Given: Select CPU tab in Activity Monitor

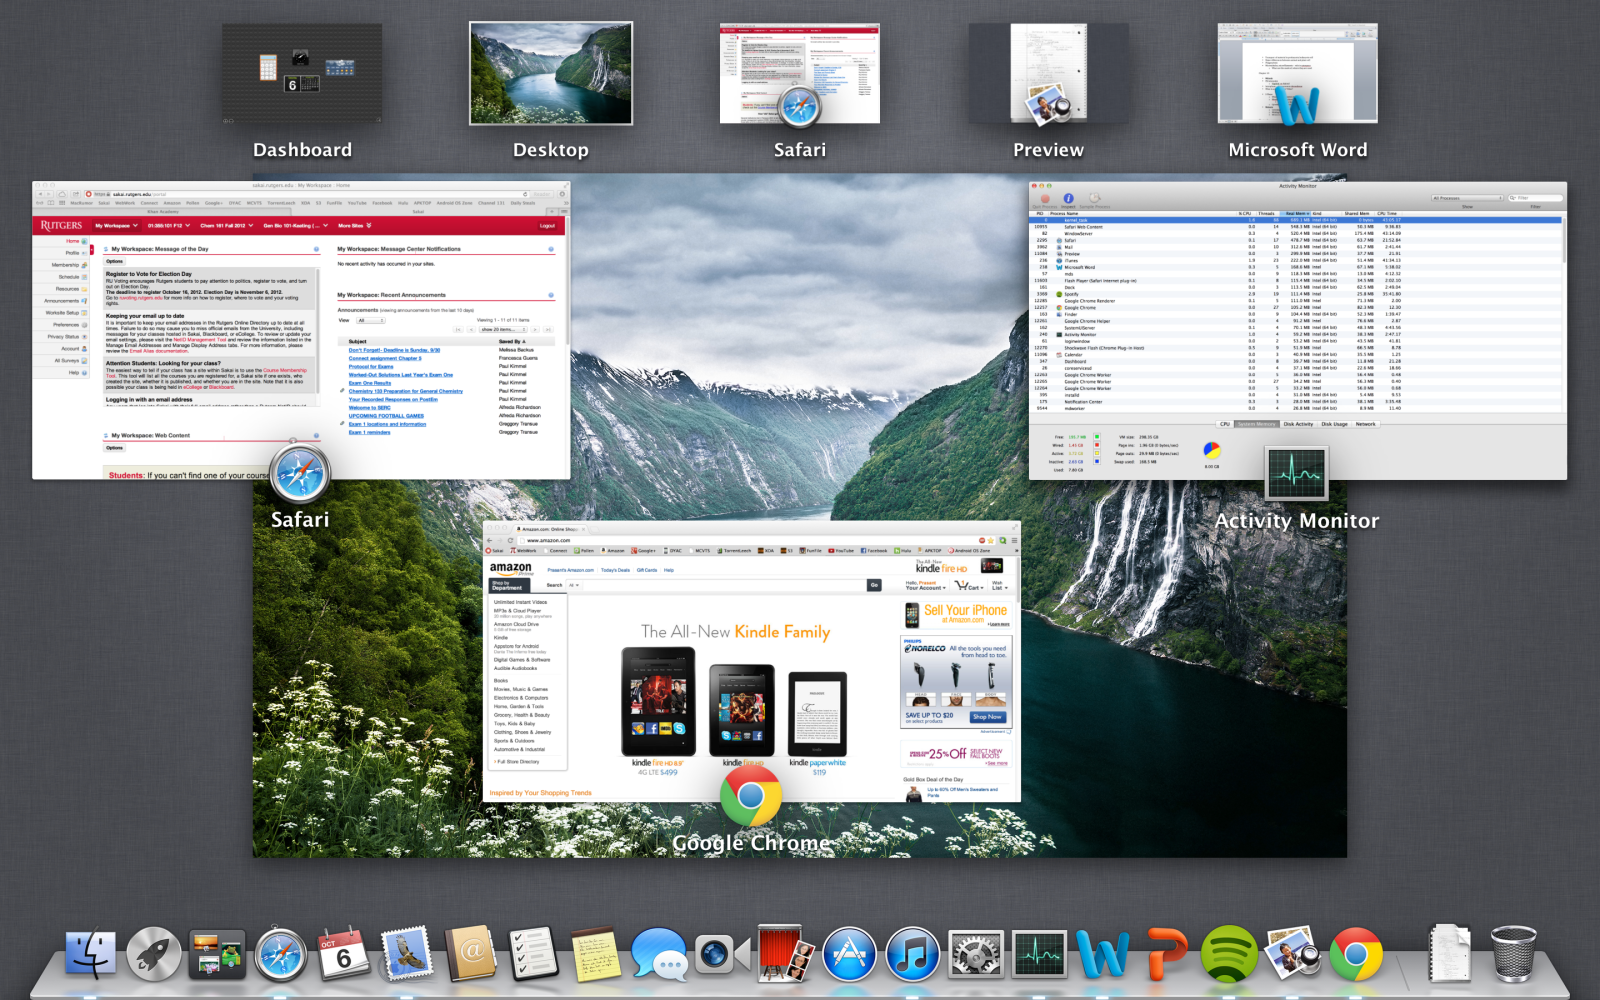Looking at the screenshot, I should (1225, 424).
